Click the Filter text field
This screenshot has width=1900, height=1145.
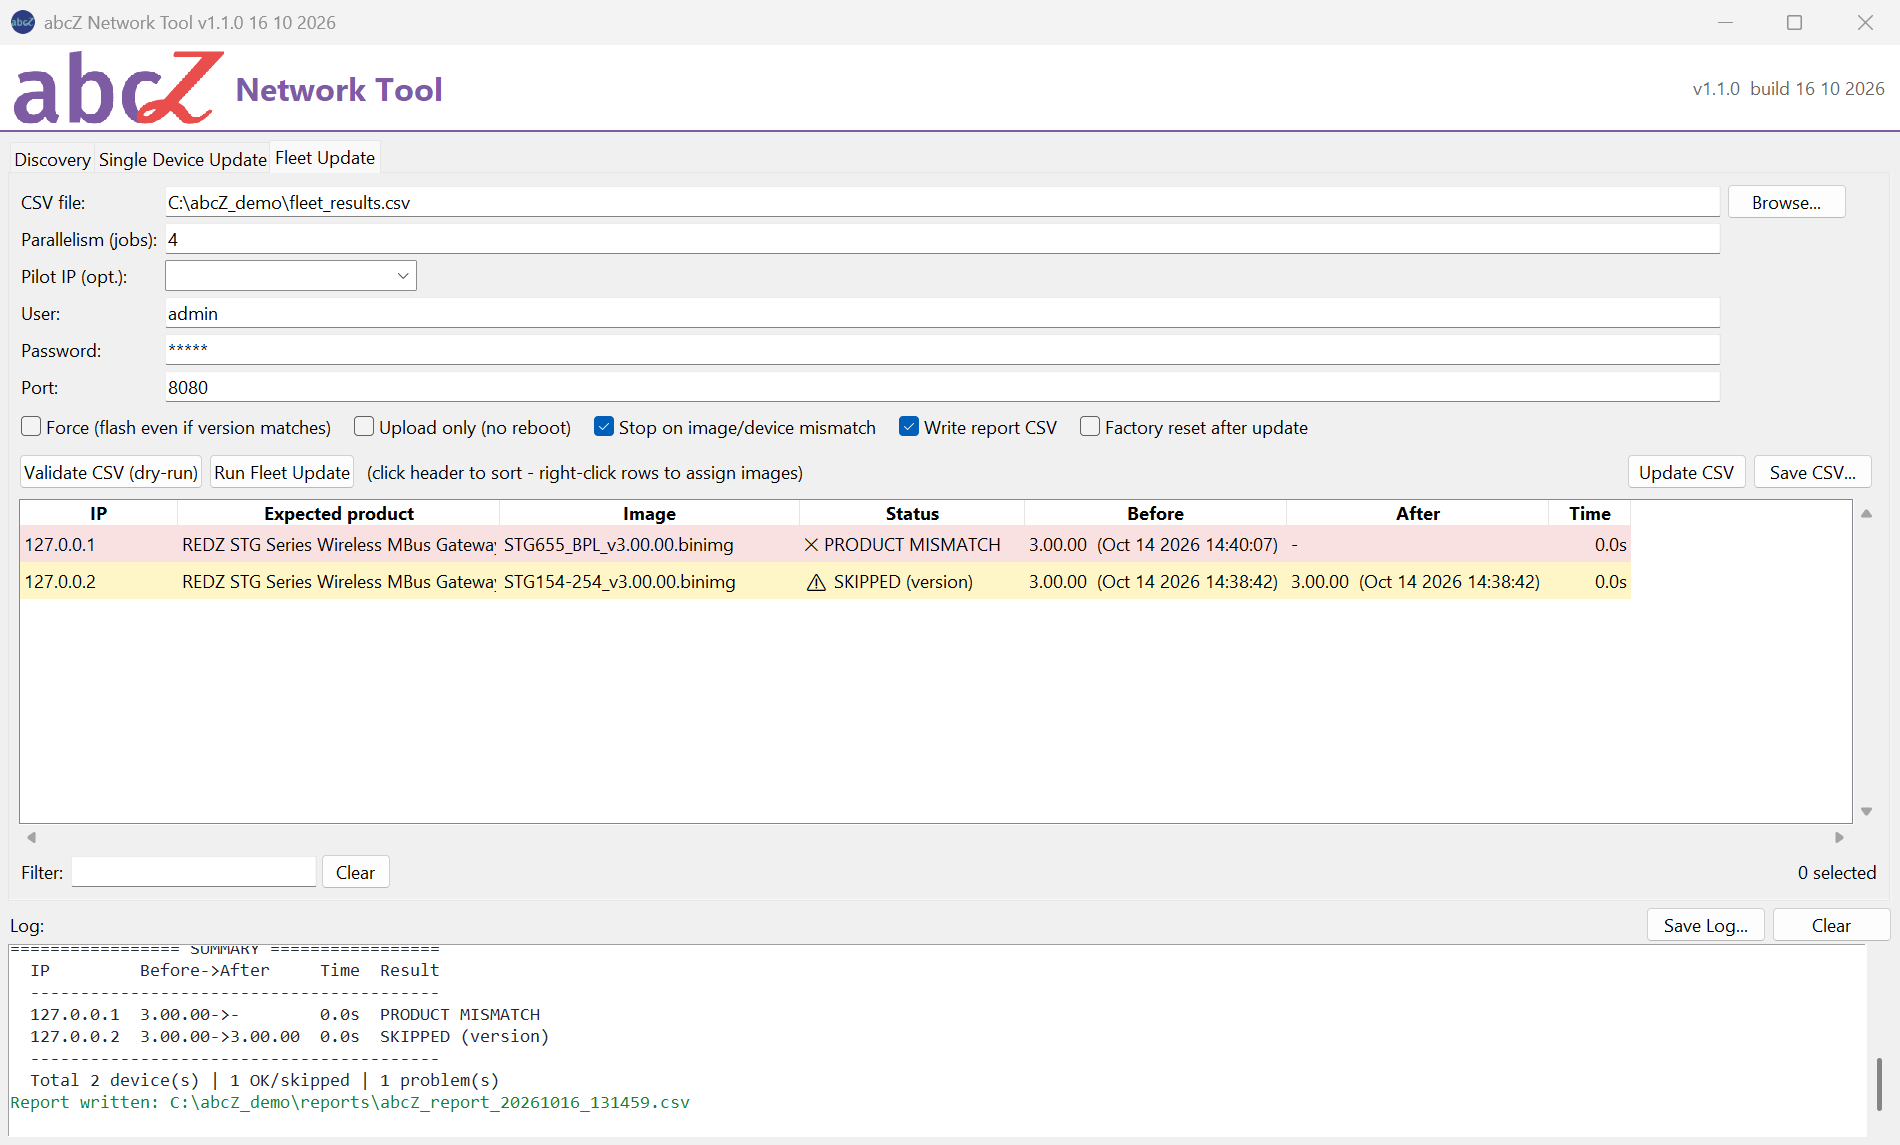[194, 872]
